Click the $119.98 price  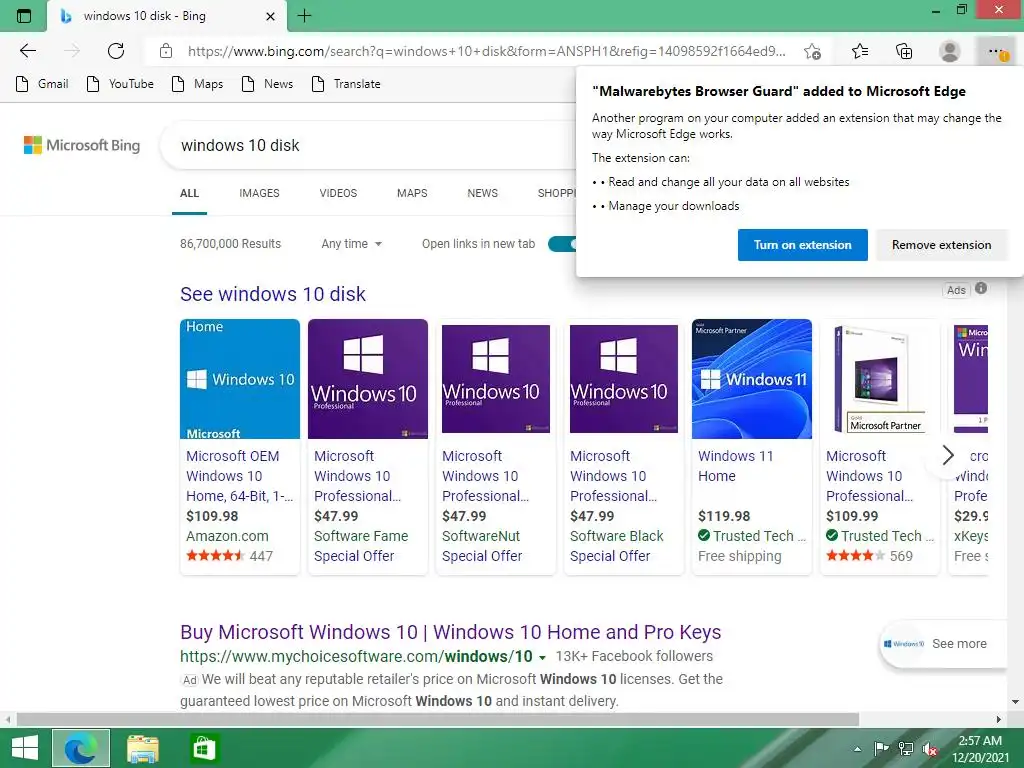click(724, 516)
